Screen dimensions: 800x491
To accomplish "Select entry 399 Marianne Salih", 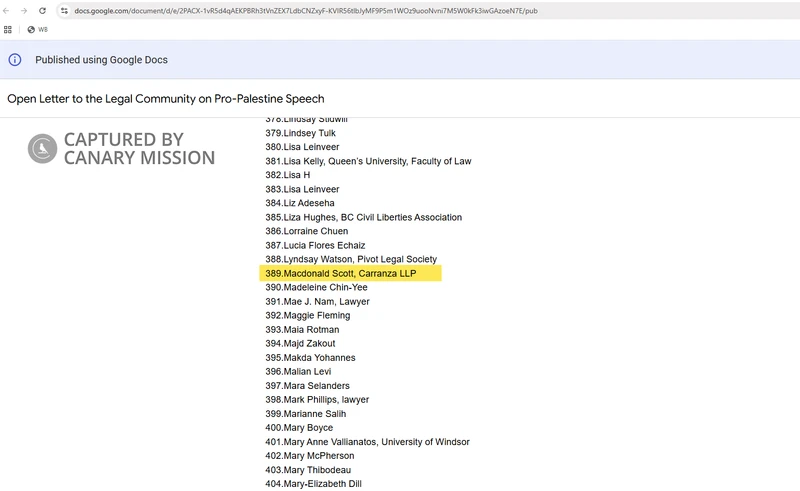I will tap(306, 414).
